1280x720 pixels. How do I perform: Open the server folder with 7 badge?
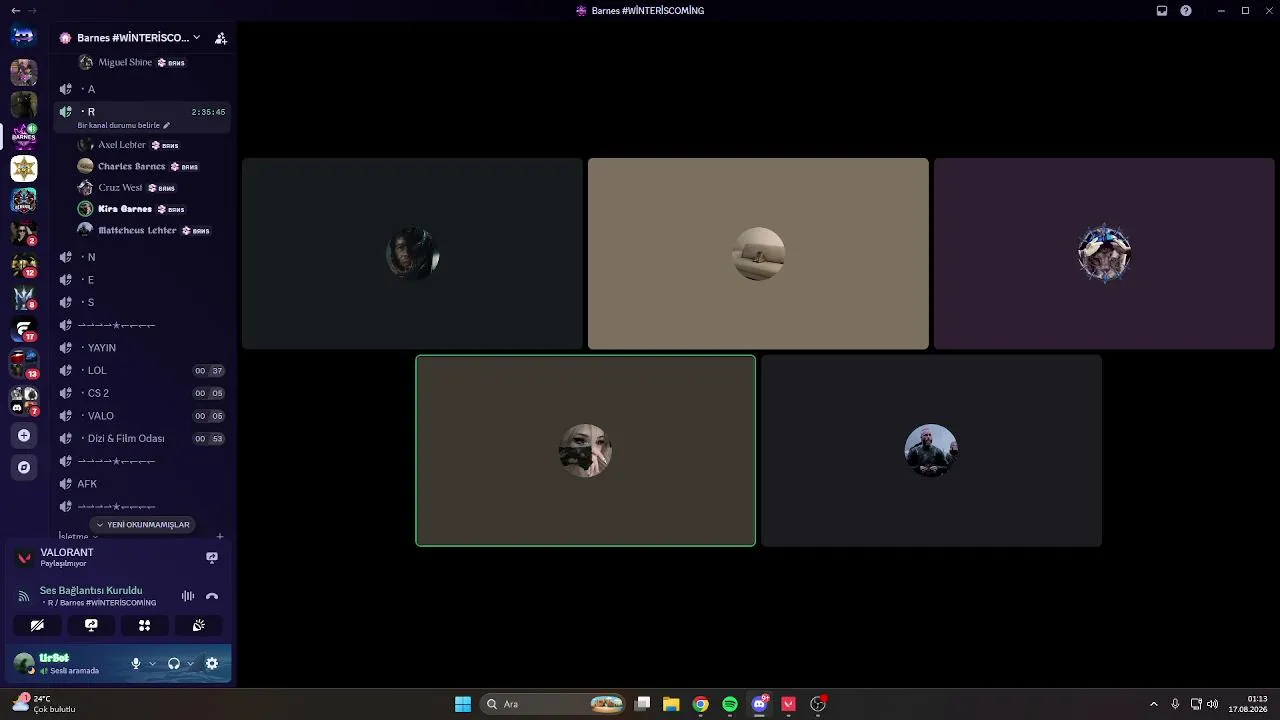click(x=24, y=401)
